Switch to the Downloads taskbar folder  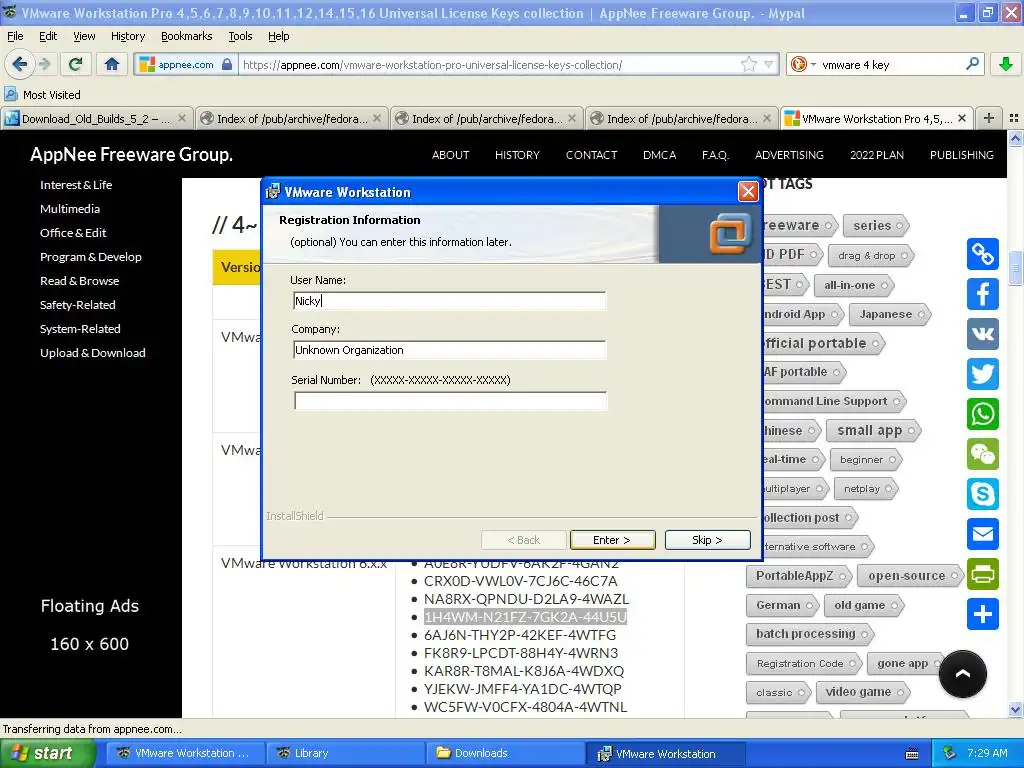coord(504,753)
